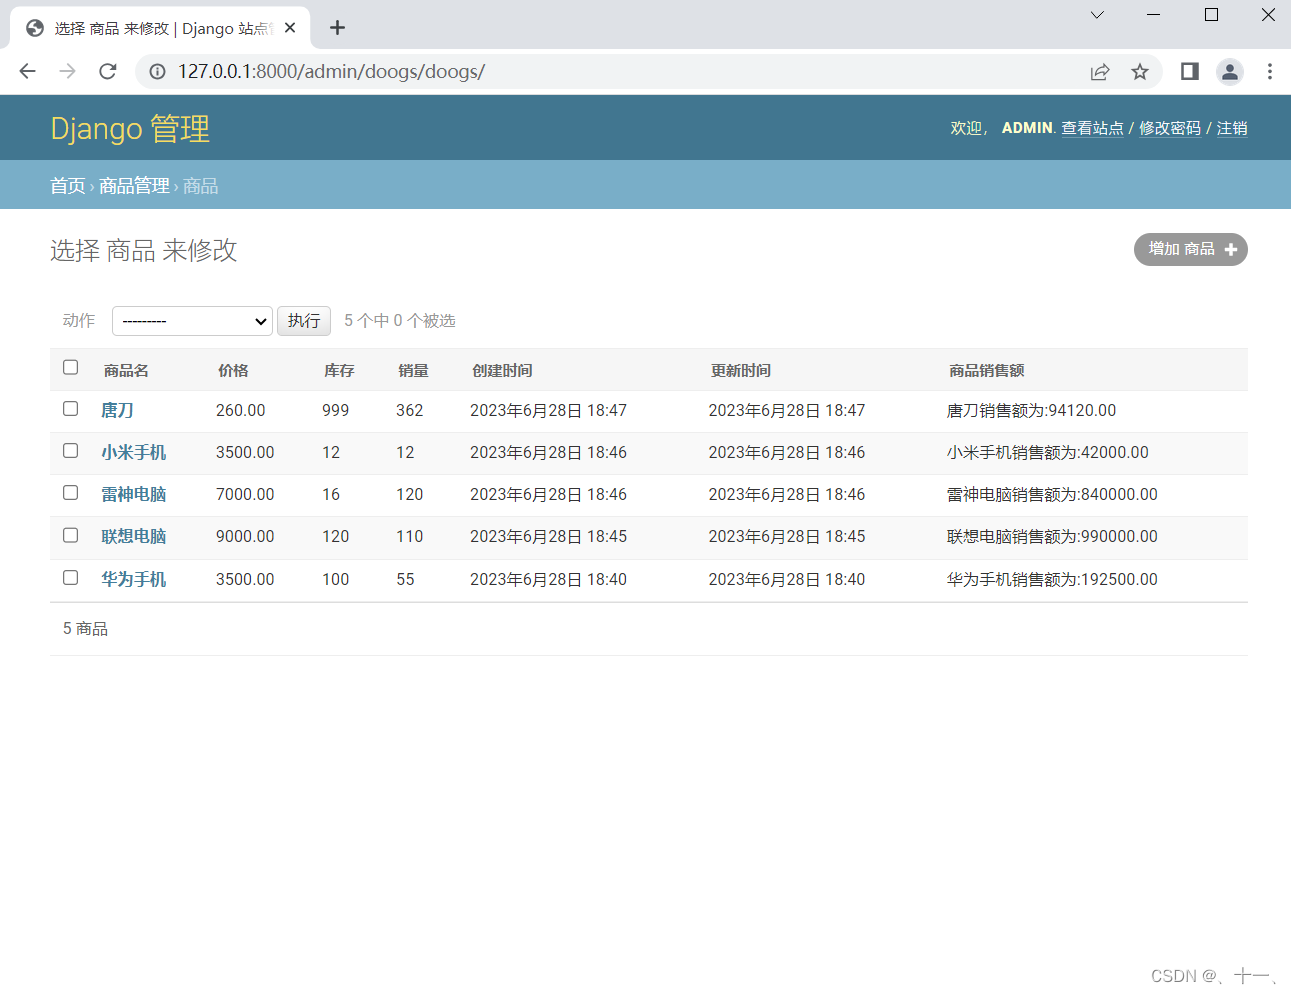This screenshot has width=1291, height=994.
Task: Go to 商品管理 breadcrumb
Action: [134, 186]
